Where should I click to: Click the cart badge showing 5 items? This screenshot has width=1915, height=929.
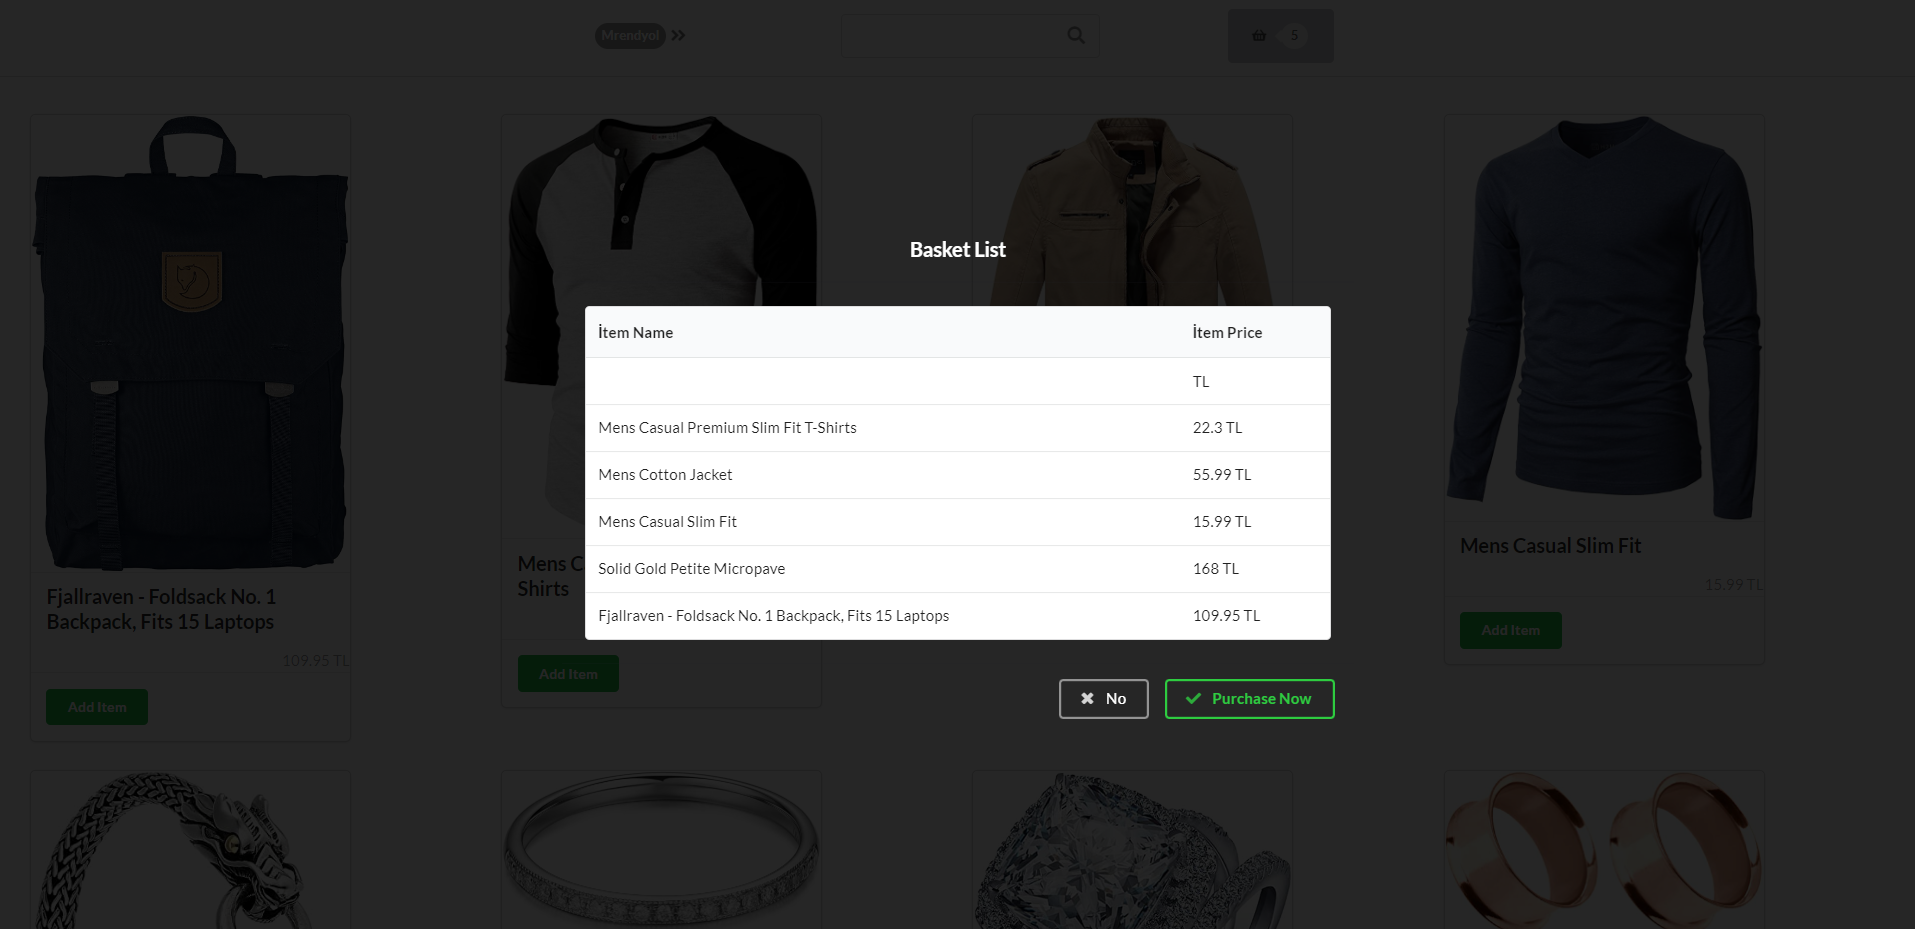click(1294, 36)
